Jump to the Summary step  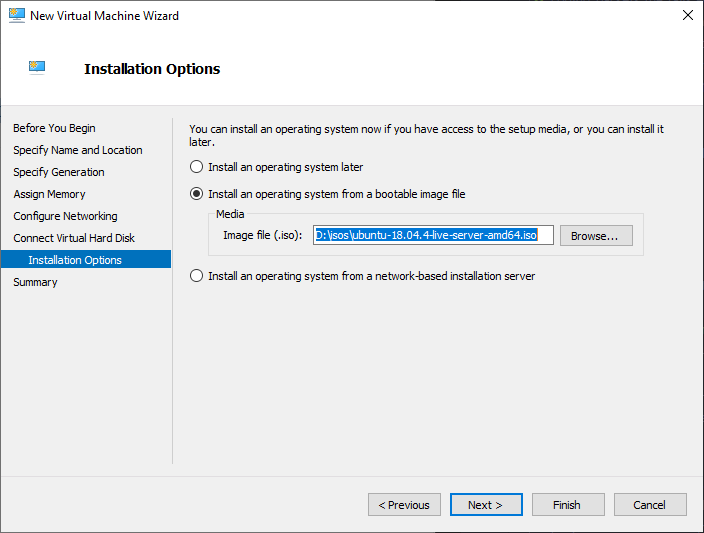pyautogui.click(x=35, y=282)
